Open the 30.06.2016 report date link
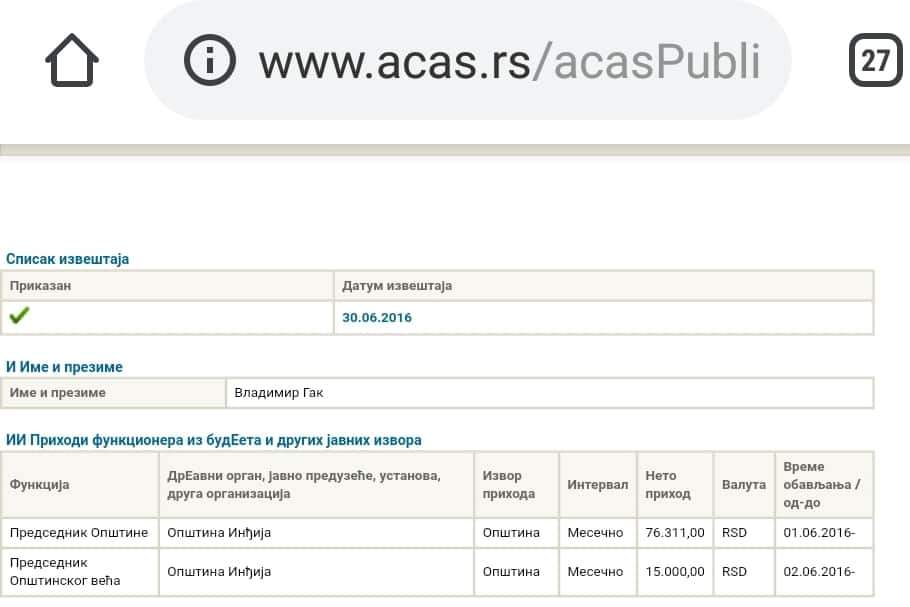 (x=377, y=317)
